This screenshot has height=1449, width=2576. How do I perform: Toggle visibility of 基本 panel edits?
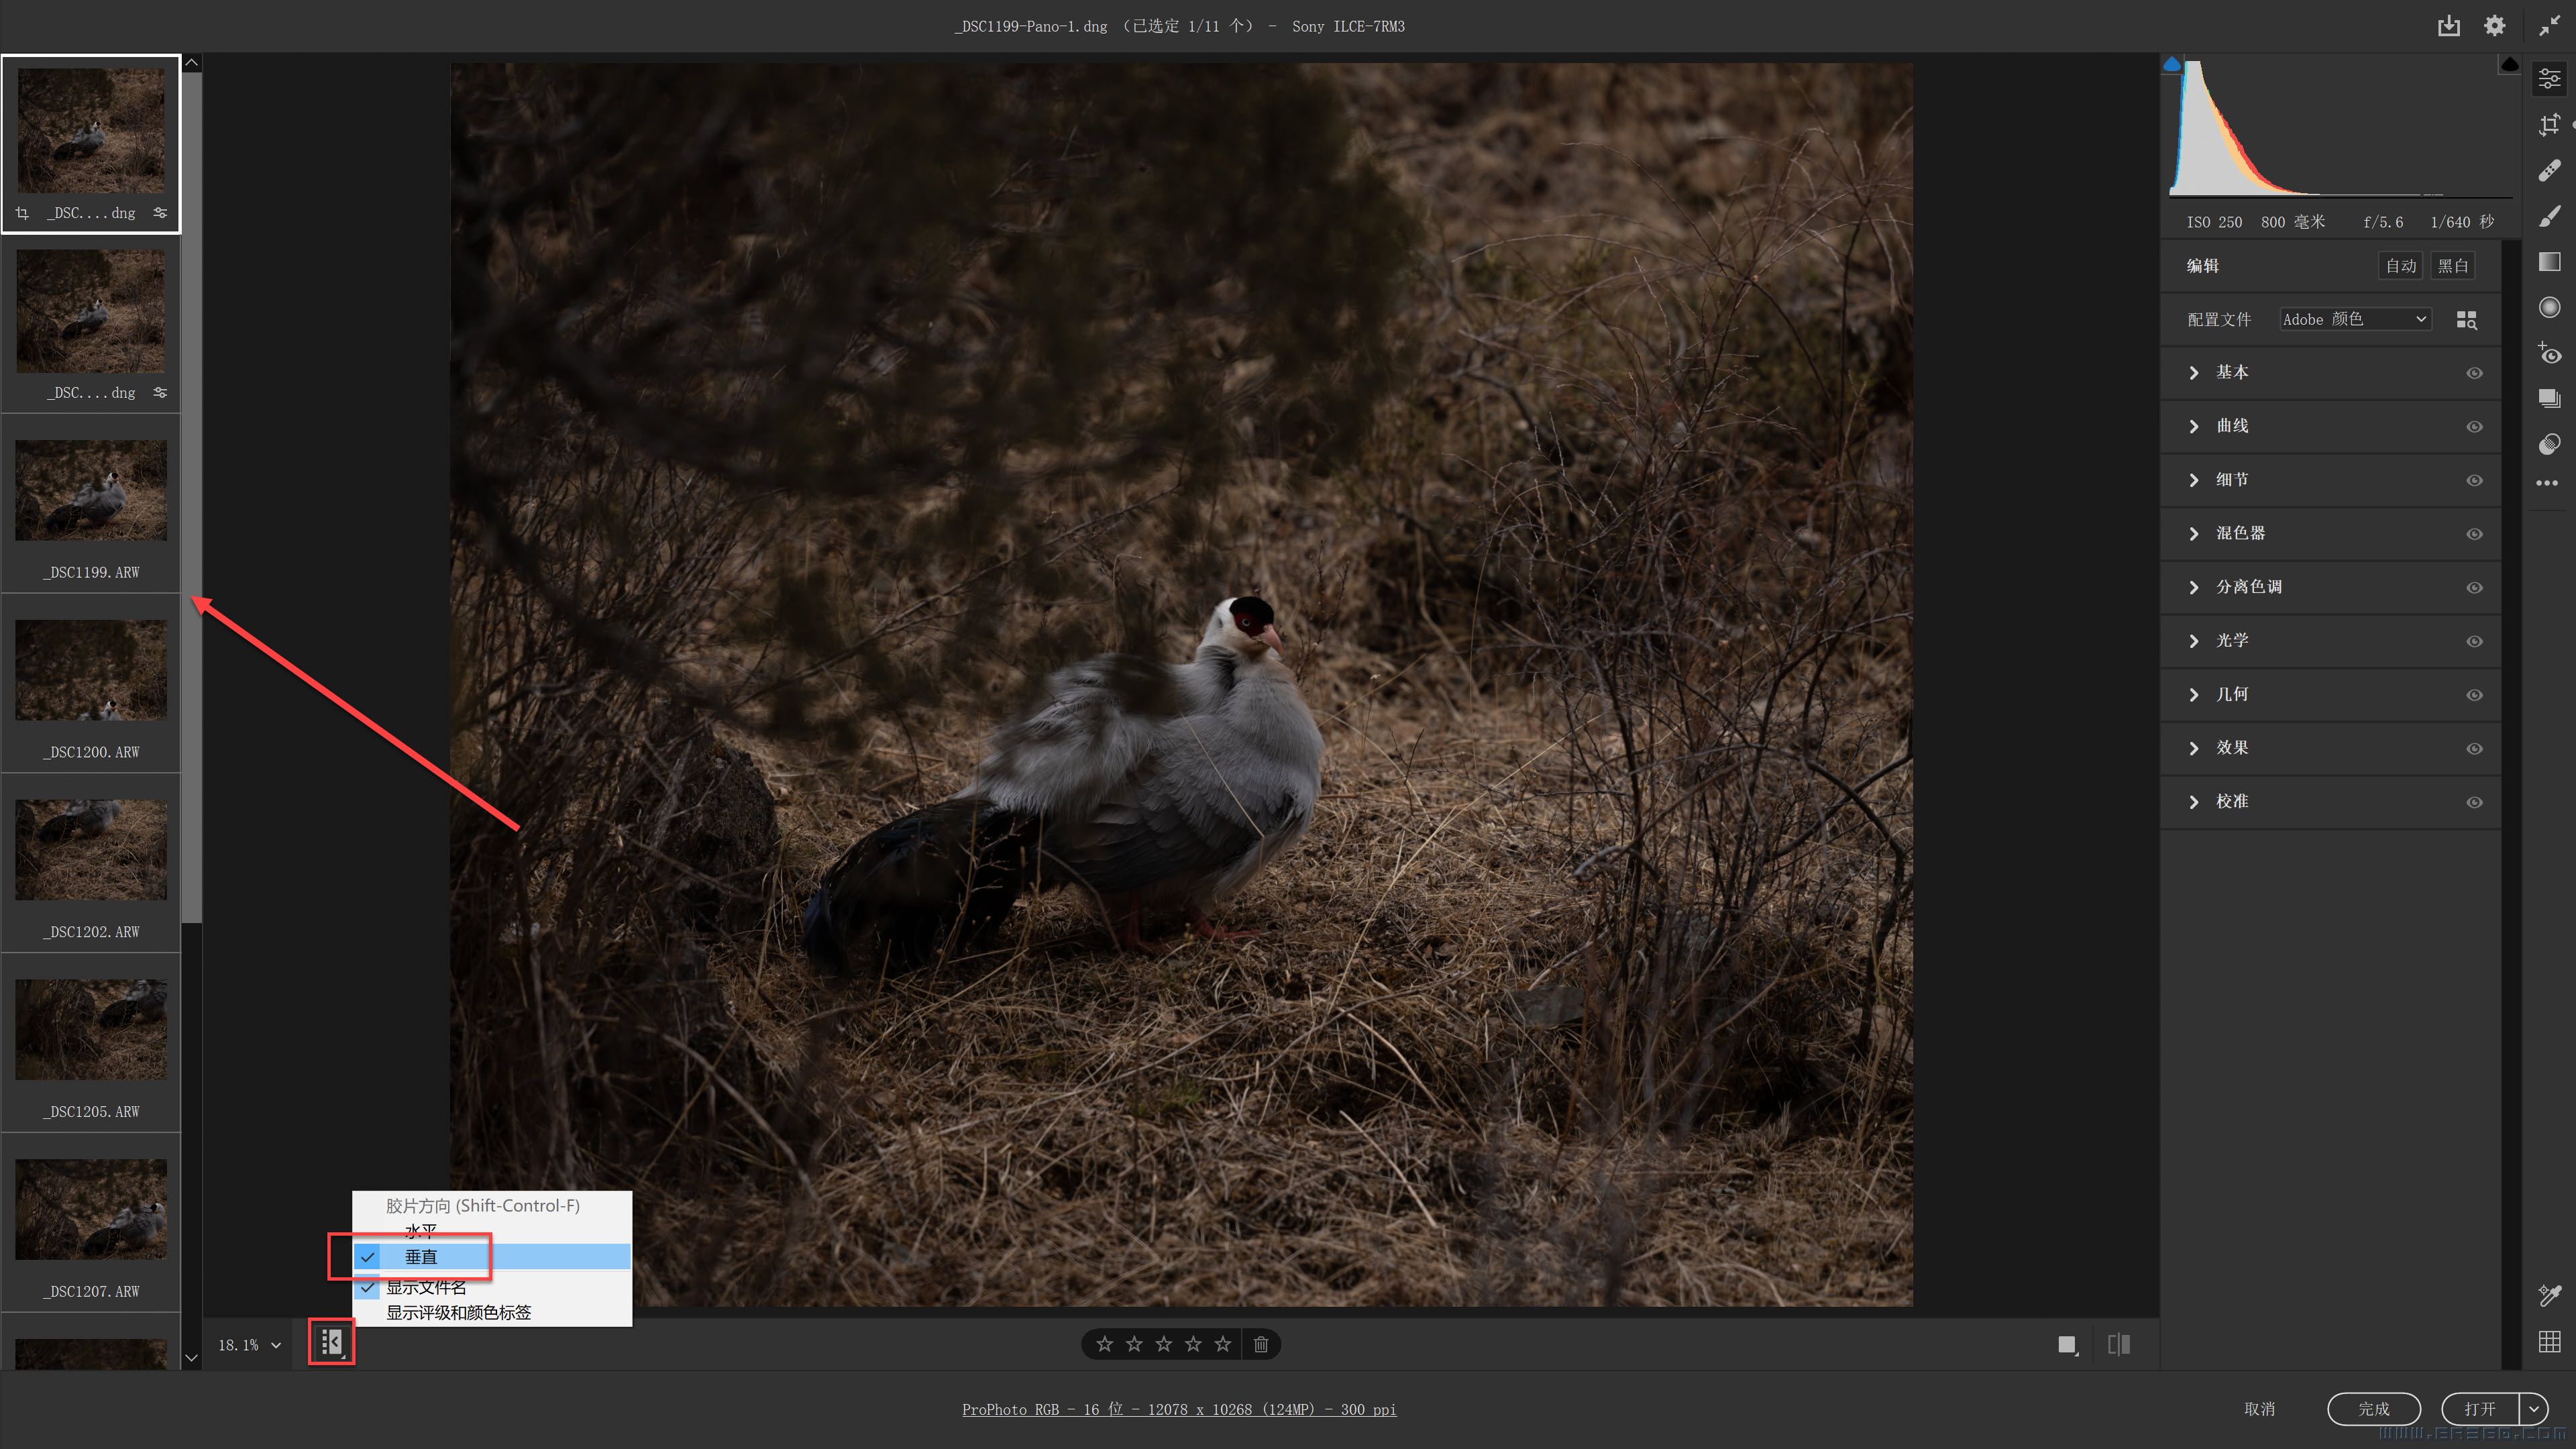[2474, 373]
